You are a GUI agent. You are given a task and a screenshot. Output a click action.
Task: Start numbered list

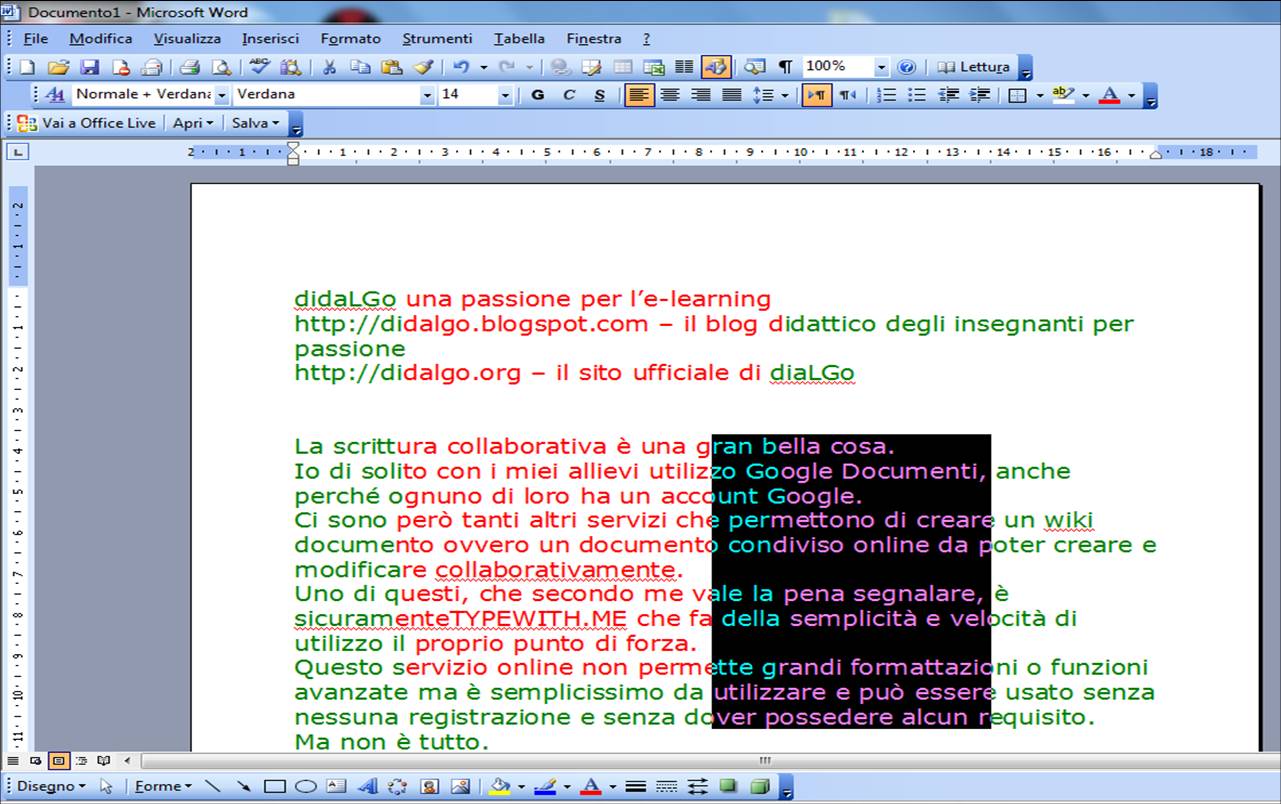coord(886,95)
